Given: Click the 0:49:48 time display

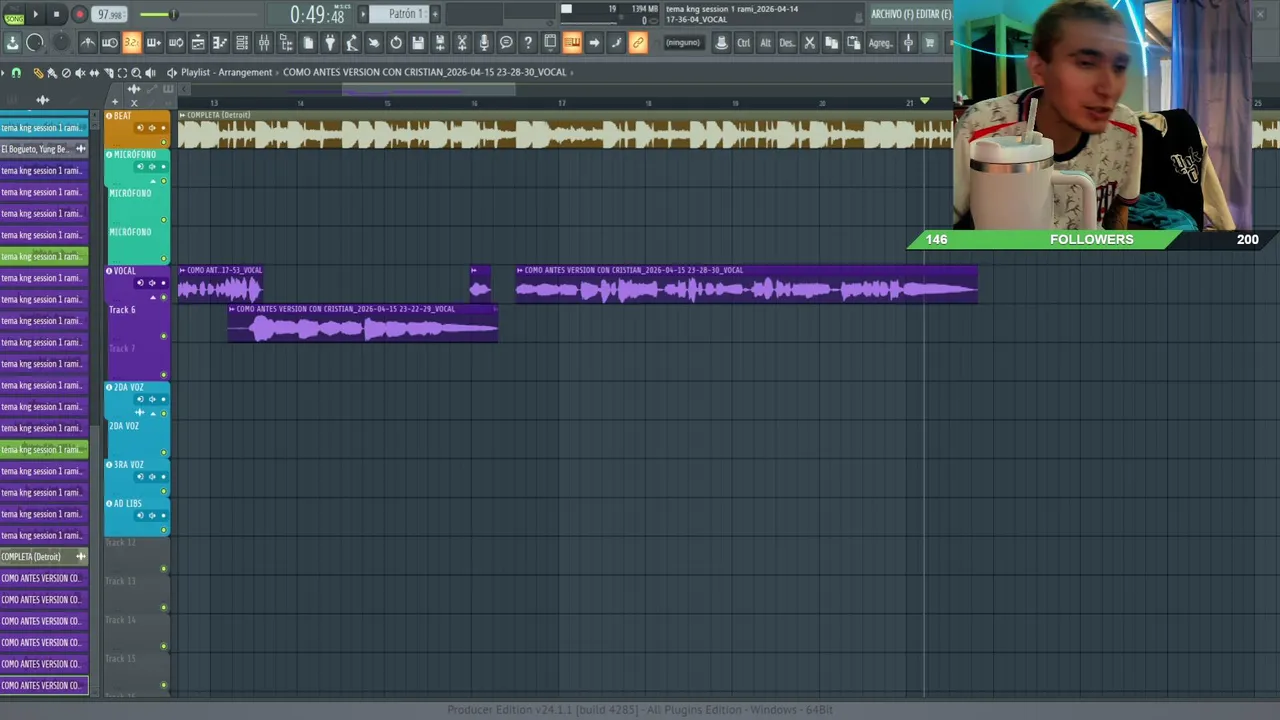Looking at the screenshot, I should pyautogui.click(x=317, y=15).
